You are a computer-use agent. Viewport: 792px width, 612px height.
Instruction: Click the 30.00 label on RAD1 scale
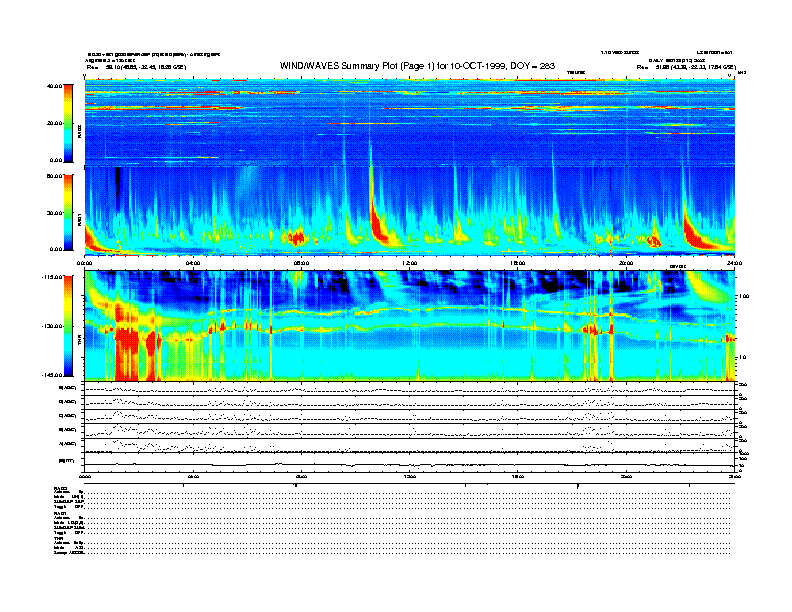pos(54,213)
